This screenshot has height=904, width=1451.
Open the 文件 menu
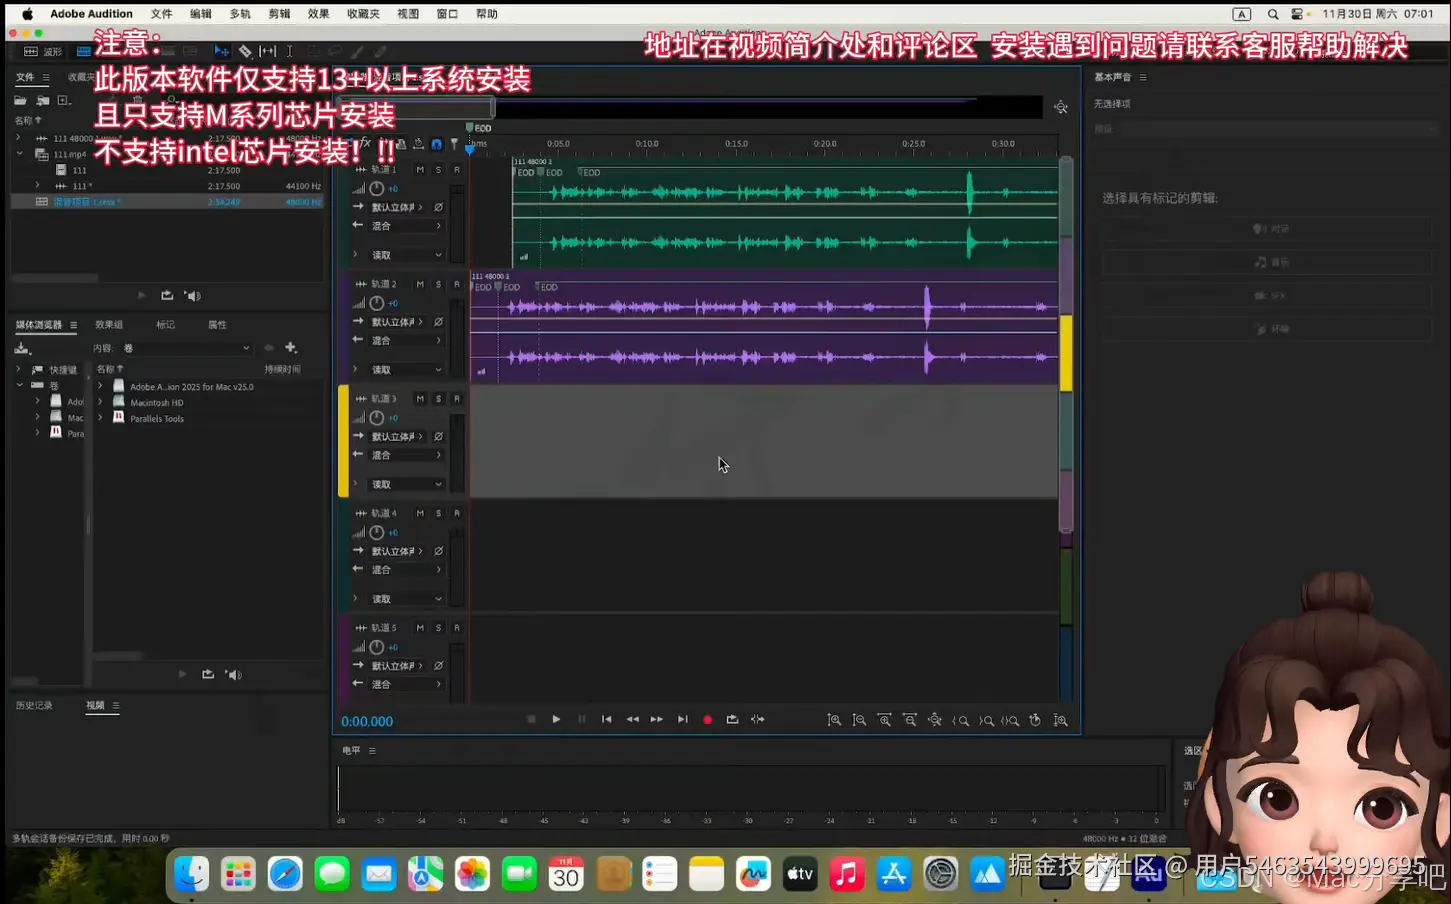(161, 14)
